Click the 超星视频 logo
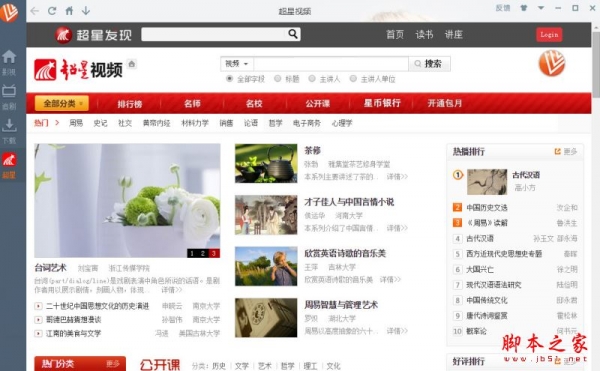 (x=78, y=70)
